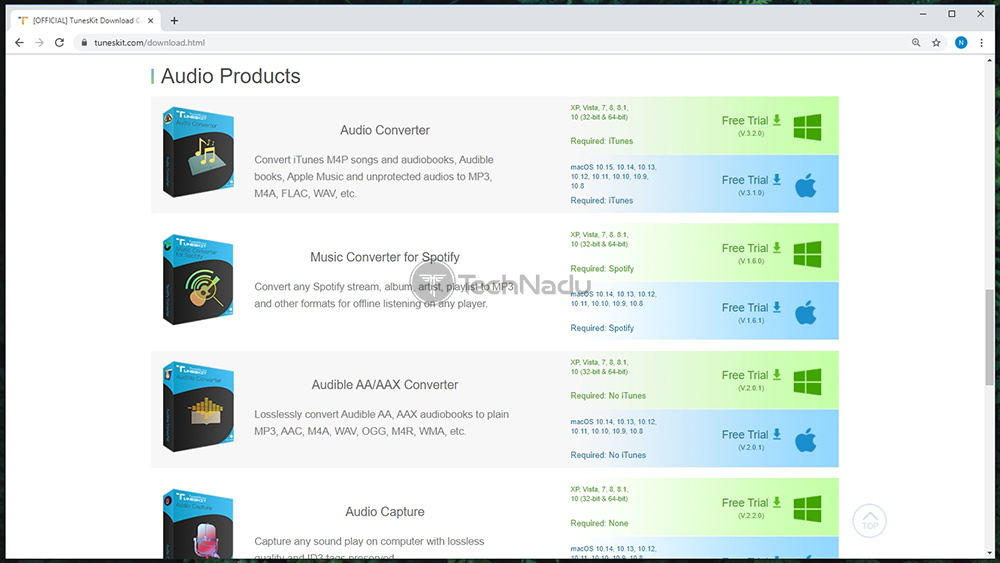1000x563 pixels.
Task: Open the zoom magnifier icon in address bar
Action: pos(916,43)
